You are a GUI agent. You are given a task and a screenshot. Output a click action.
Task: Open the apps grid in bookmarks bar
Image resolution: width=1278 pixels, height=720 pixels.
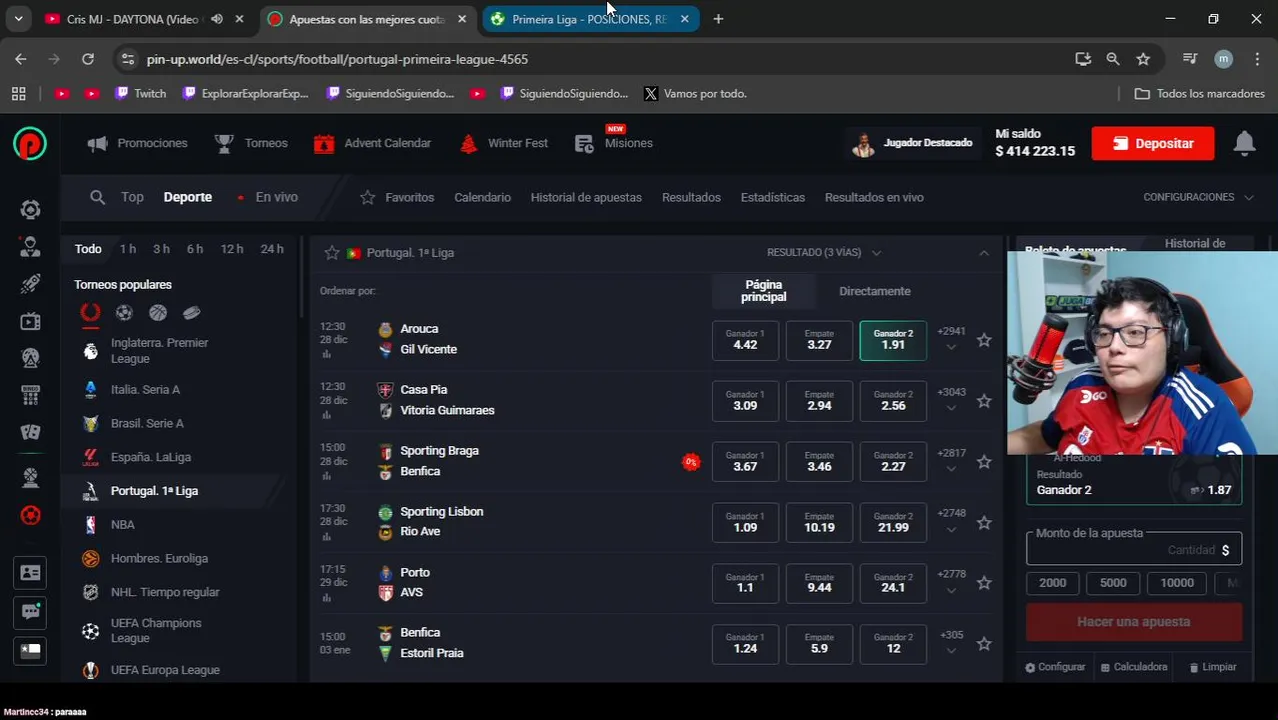18,94
